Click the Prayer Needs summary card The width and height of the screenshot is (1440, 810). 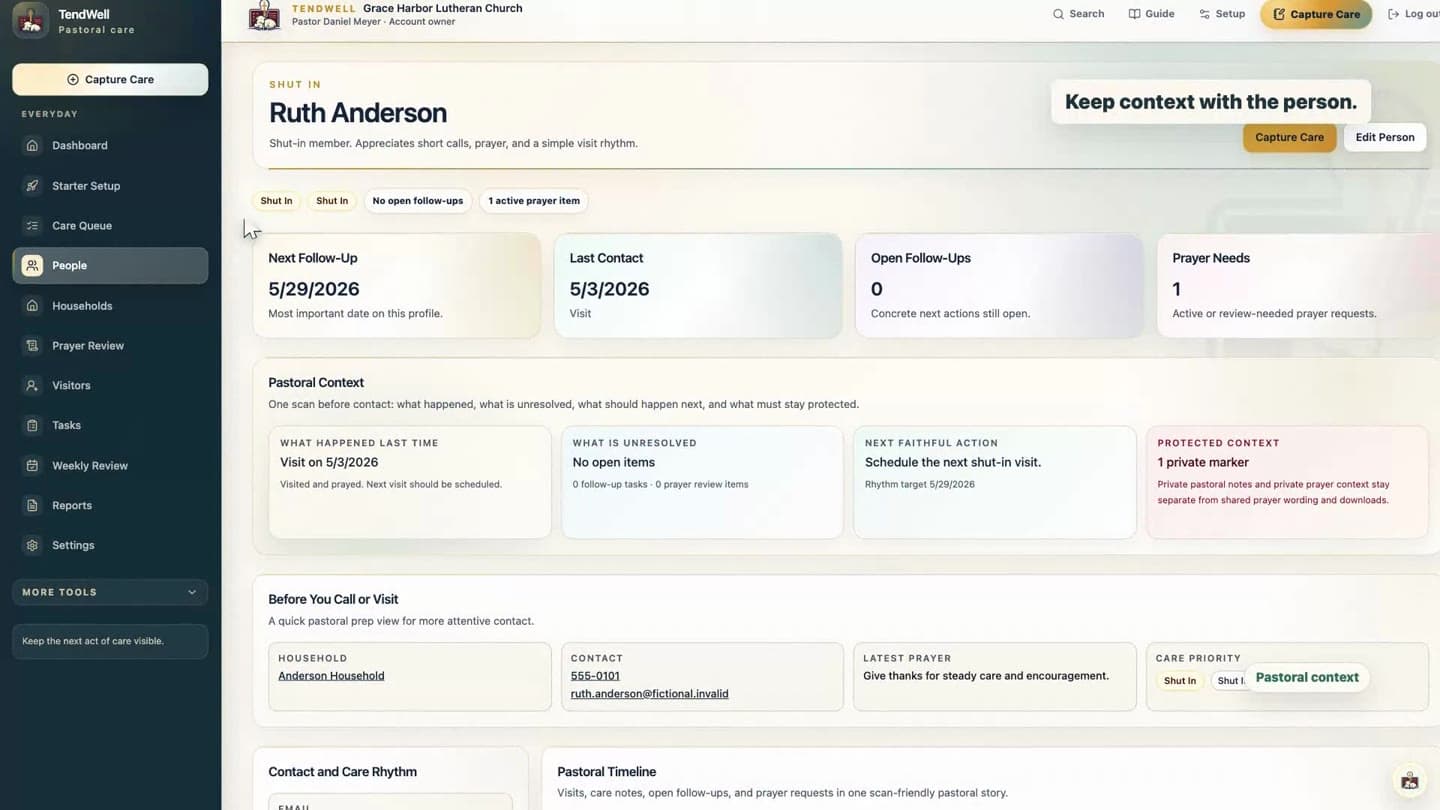point(1298,286)
